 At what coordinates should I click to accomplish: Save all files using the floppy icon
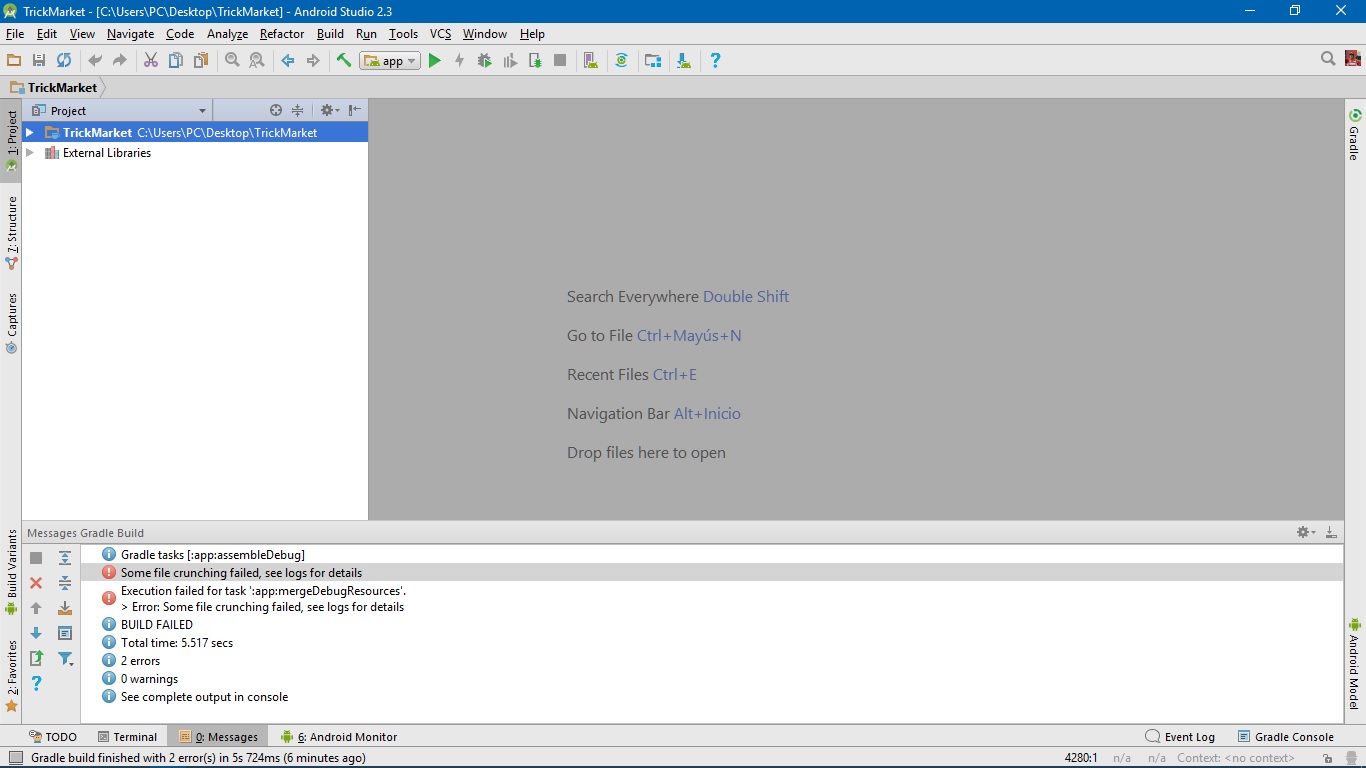[39, 61]
